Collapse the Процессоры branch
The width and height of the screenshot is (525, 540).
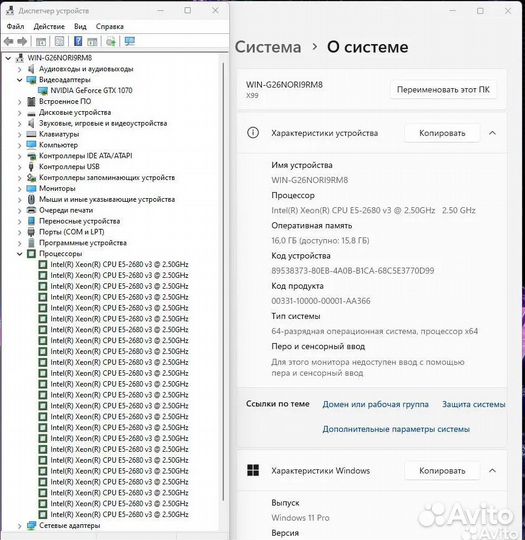point(20,254)
